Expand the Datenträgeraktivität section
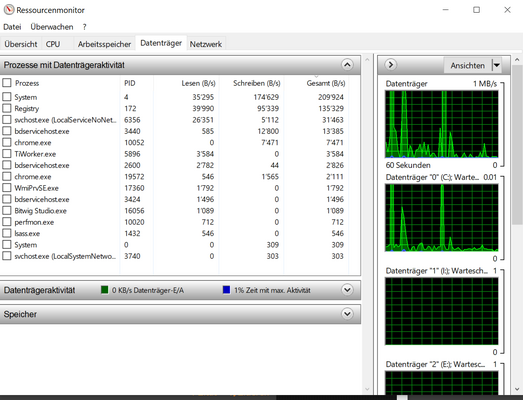523x400 pixels. [347, 290]
